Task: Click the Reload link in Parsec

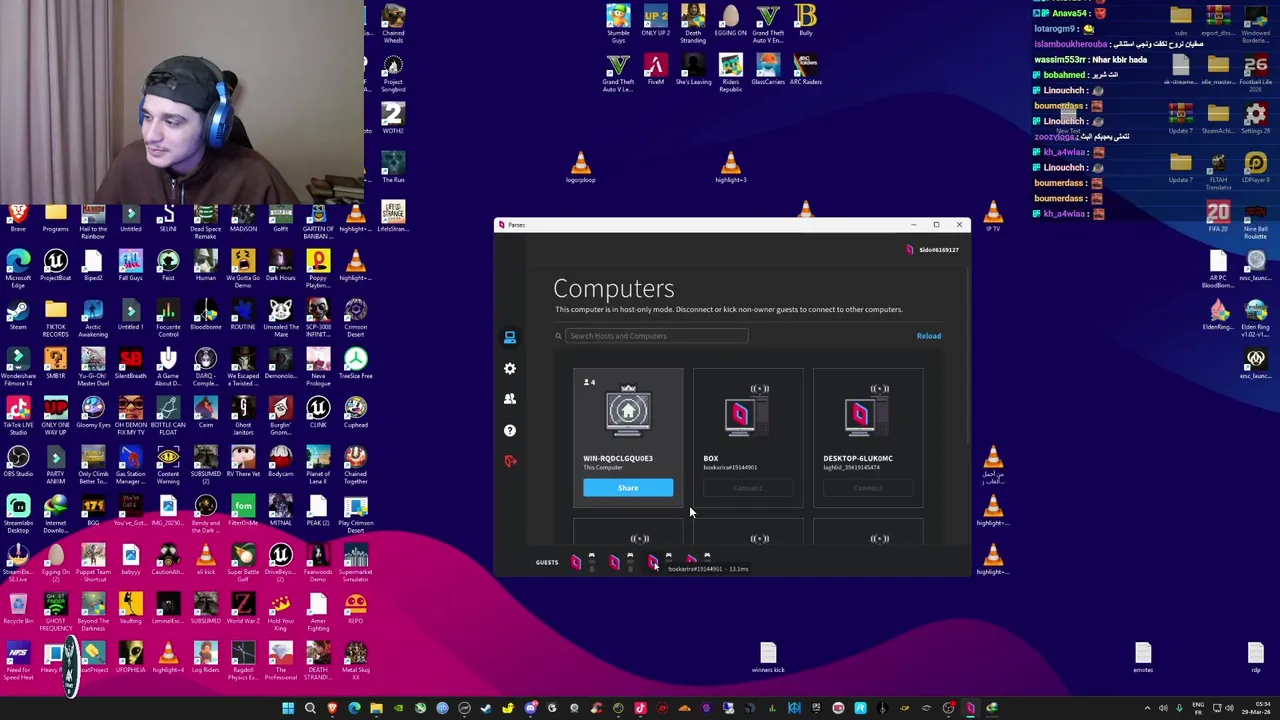Action: [x=928, y=336]
